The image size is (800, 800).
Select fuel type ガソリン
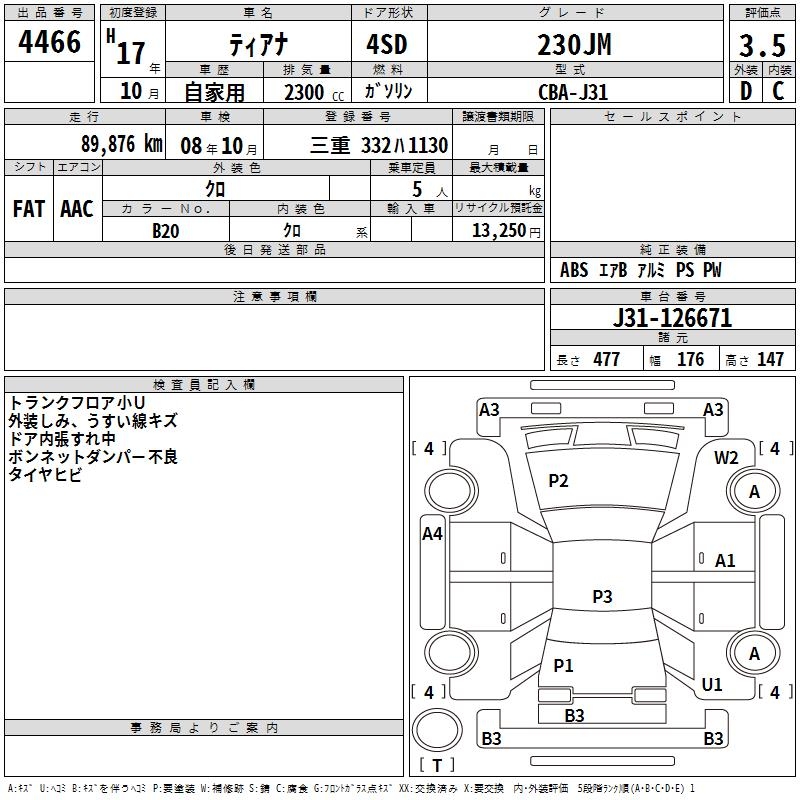pyautogui.click(x=388, y=91)
